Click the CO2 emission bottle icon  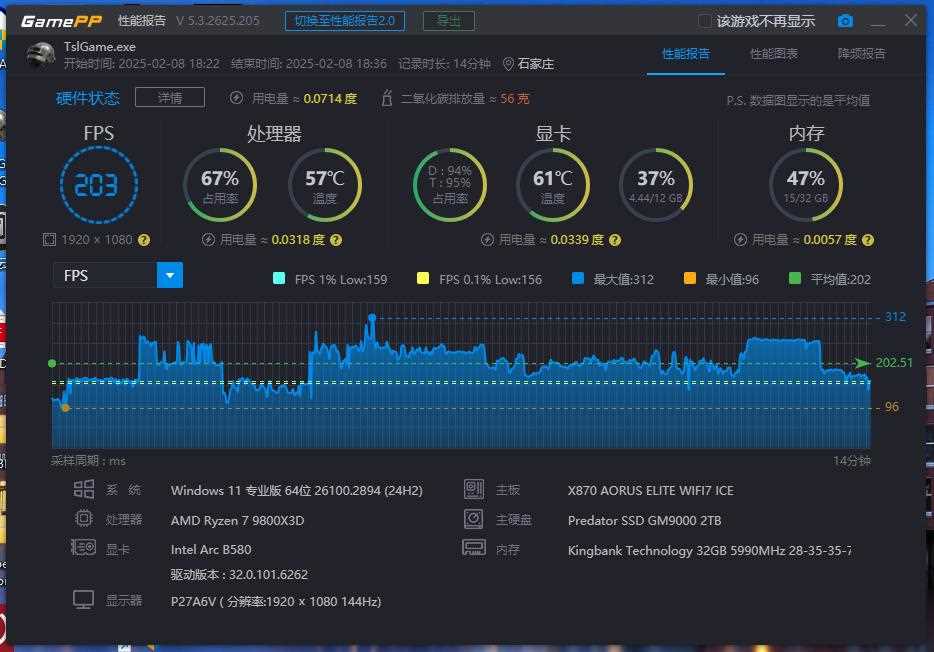pyautogui.click(x=387, y=98)
